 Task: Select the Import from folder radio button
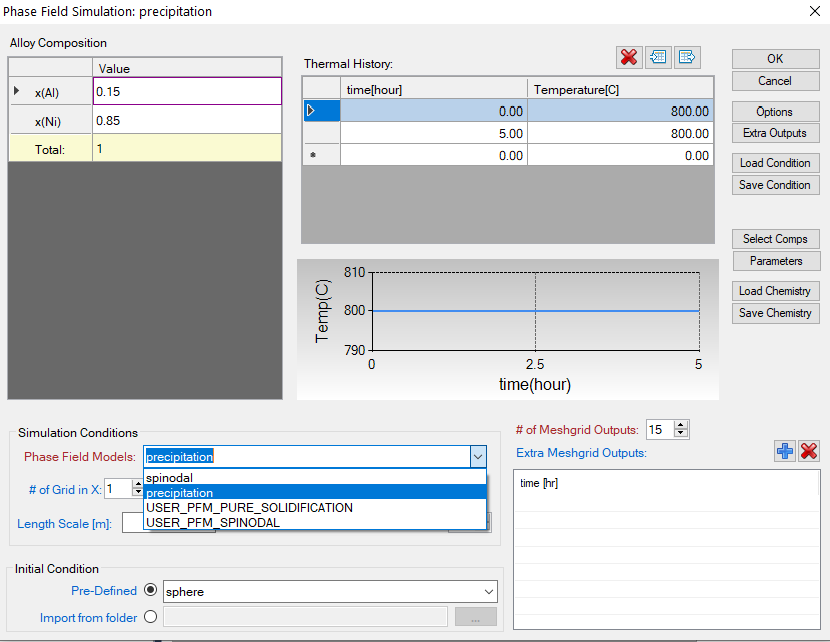coord(151,617)
